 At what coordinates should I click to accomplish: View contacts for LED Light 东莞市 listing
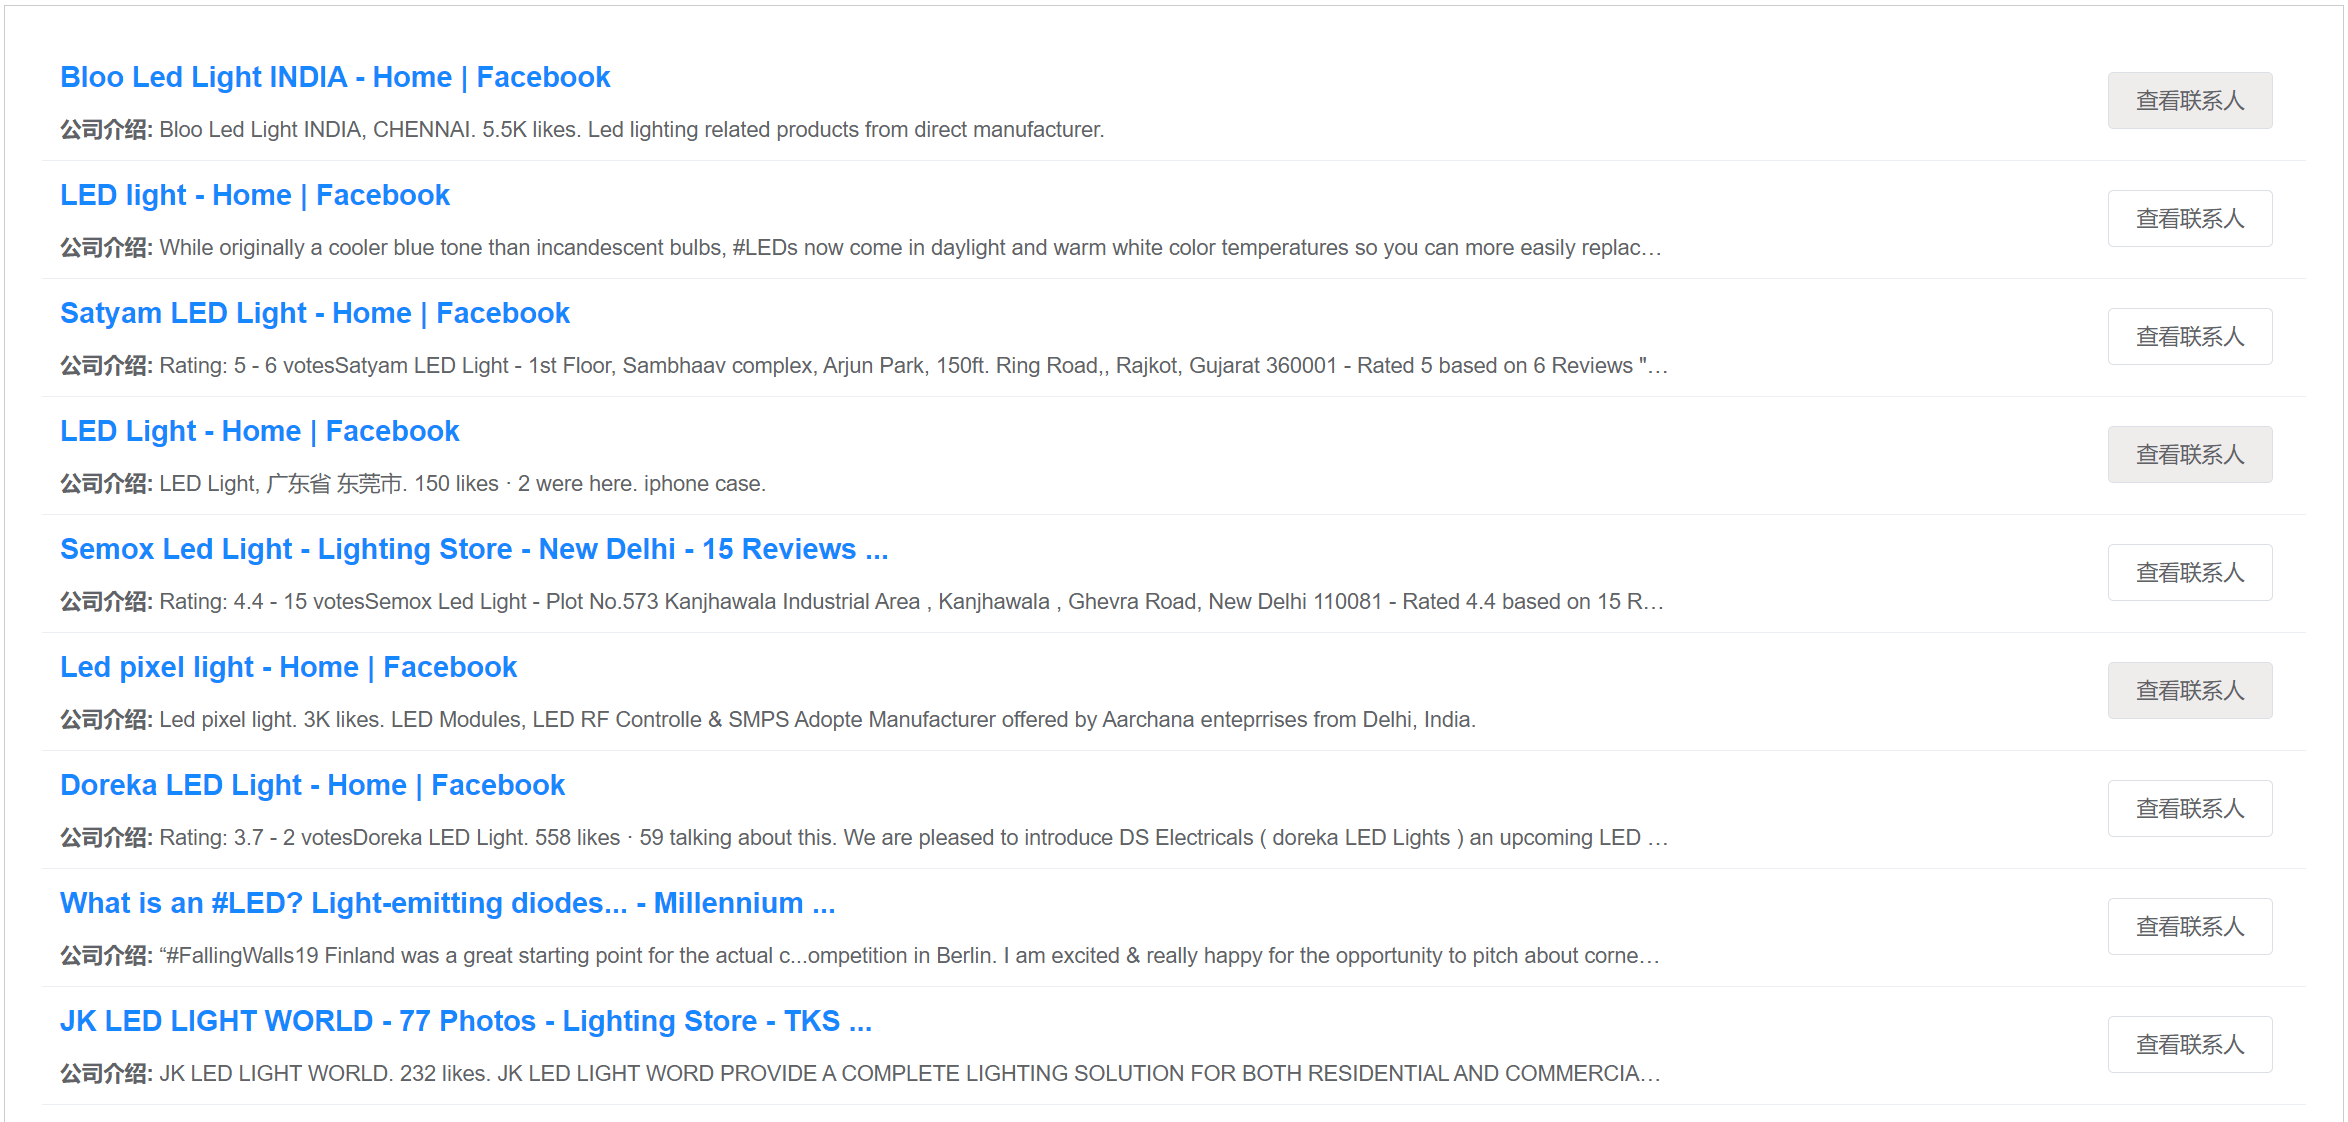[2190, 454]
